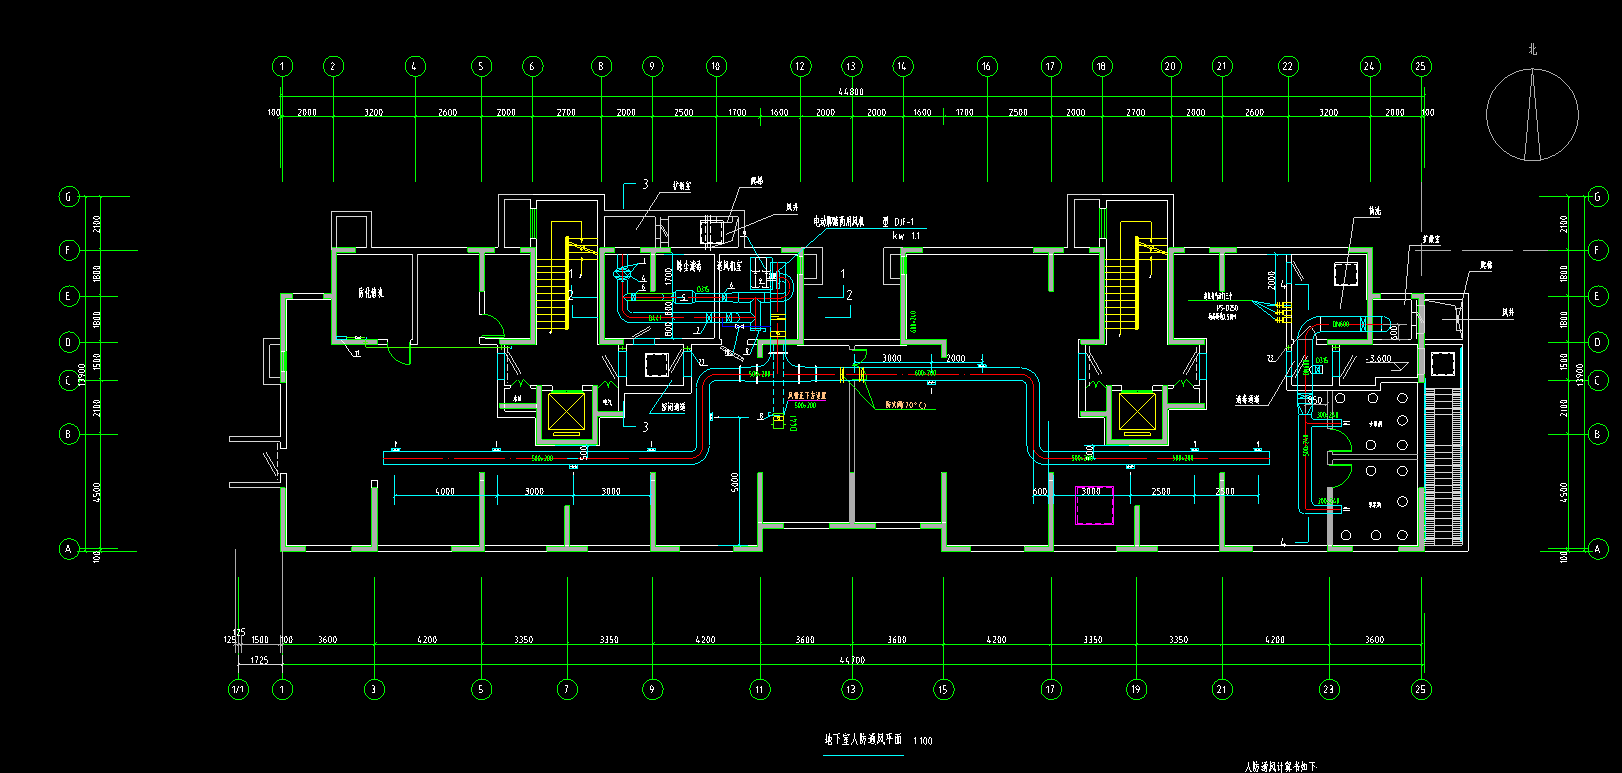The image size is (1622, 773).
Task: Pick right-side axis bubble E
Action: 1597,296
